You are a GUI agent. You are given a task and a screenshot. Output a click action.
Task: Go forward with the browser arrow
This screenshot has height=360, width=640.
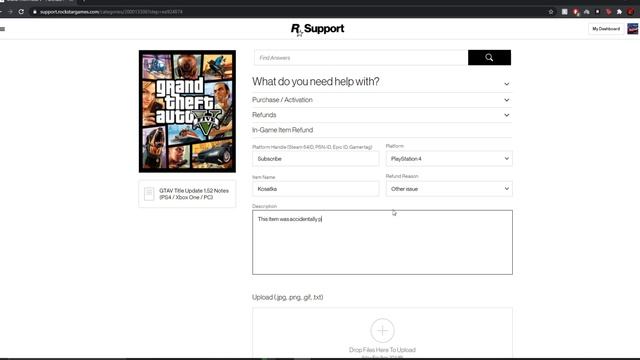[10, 12]
